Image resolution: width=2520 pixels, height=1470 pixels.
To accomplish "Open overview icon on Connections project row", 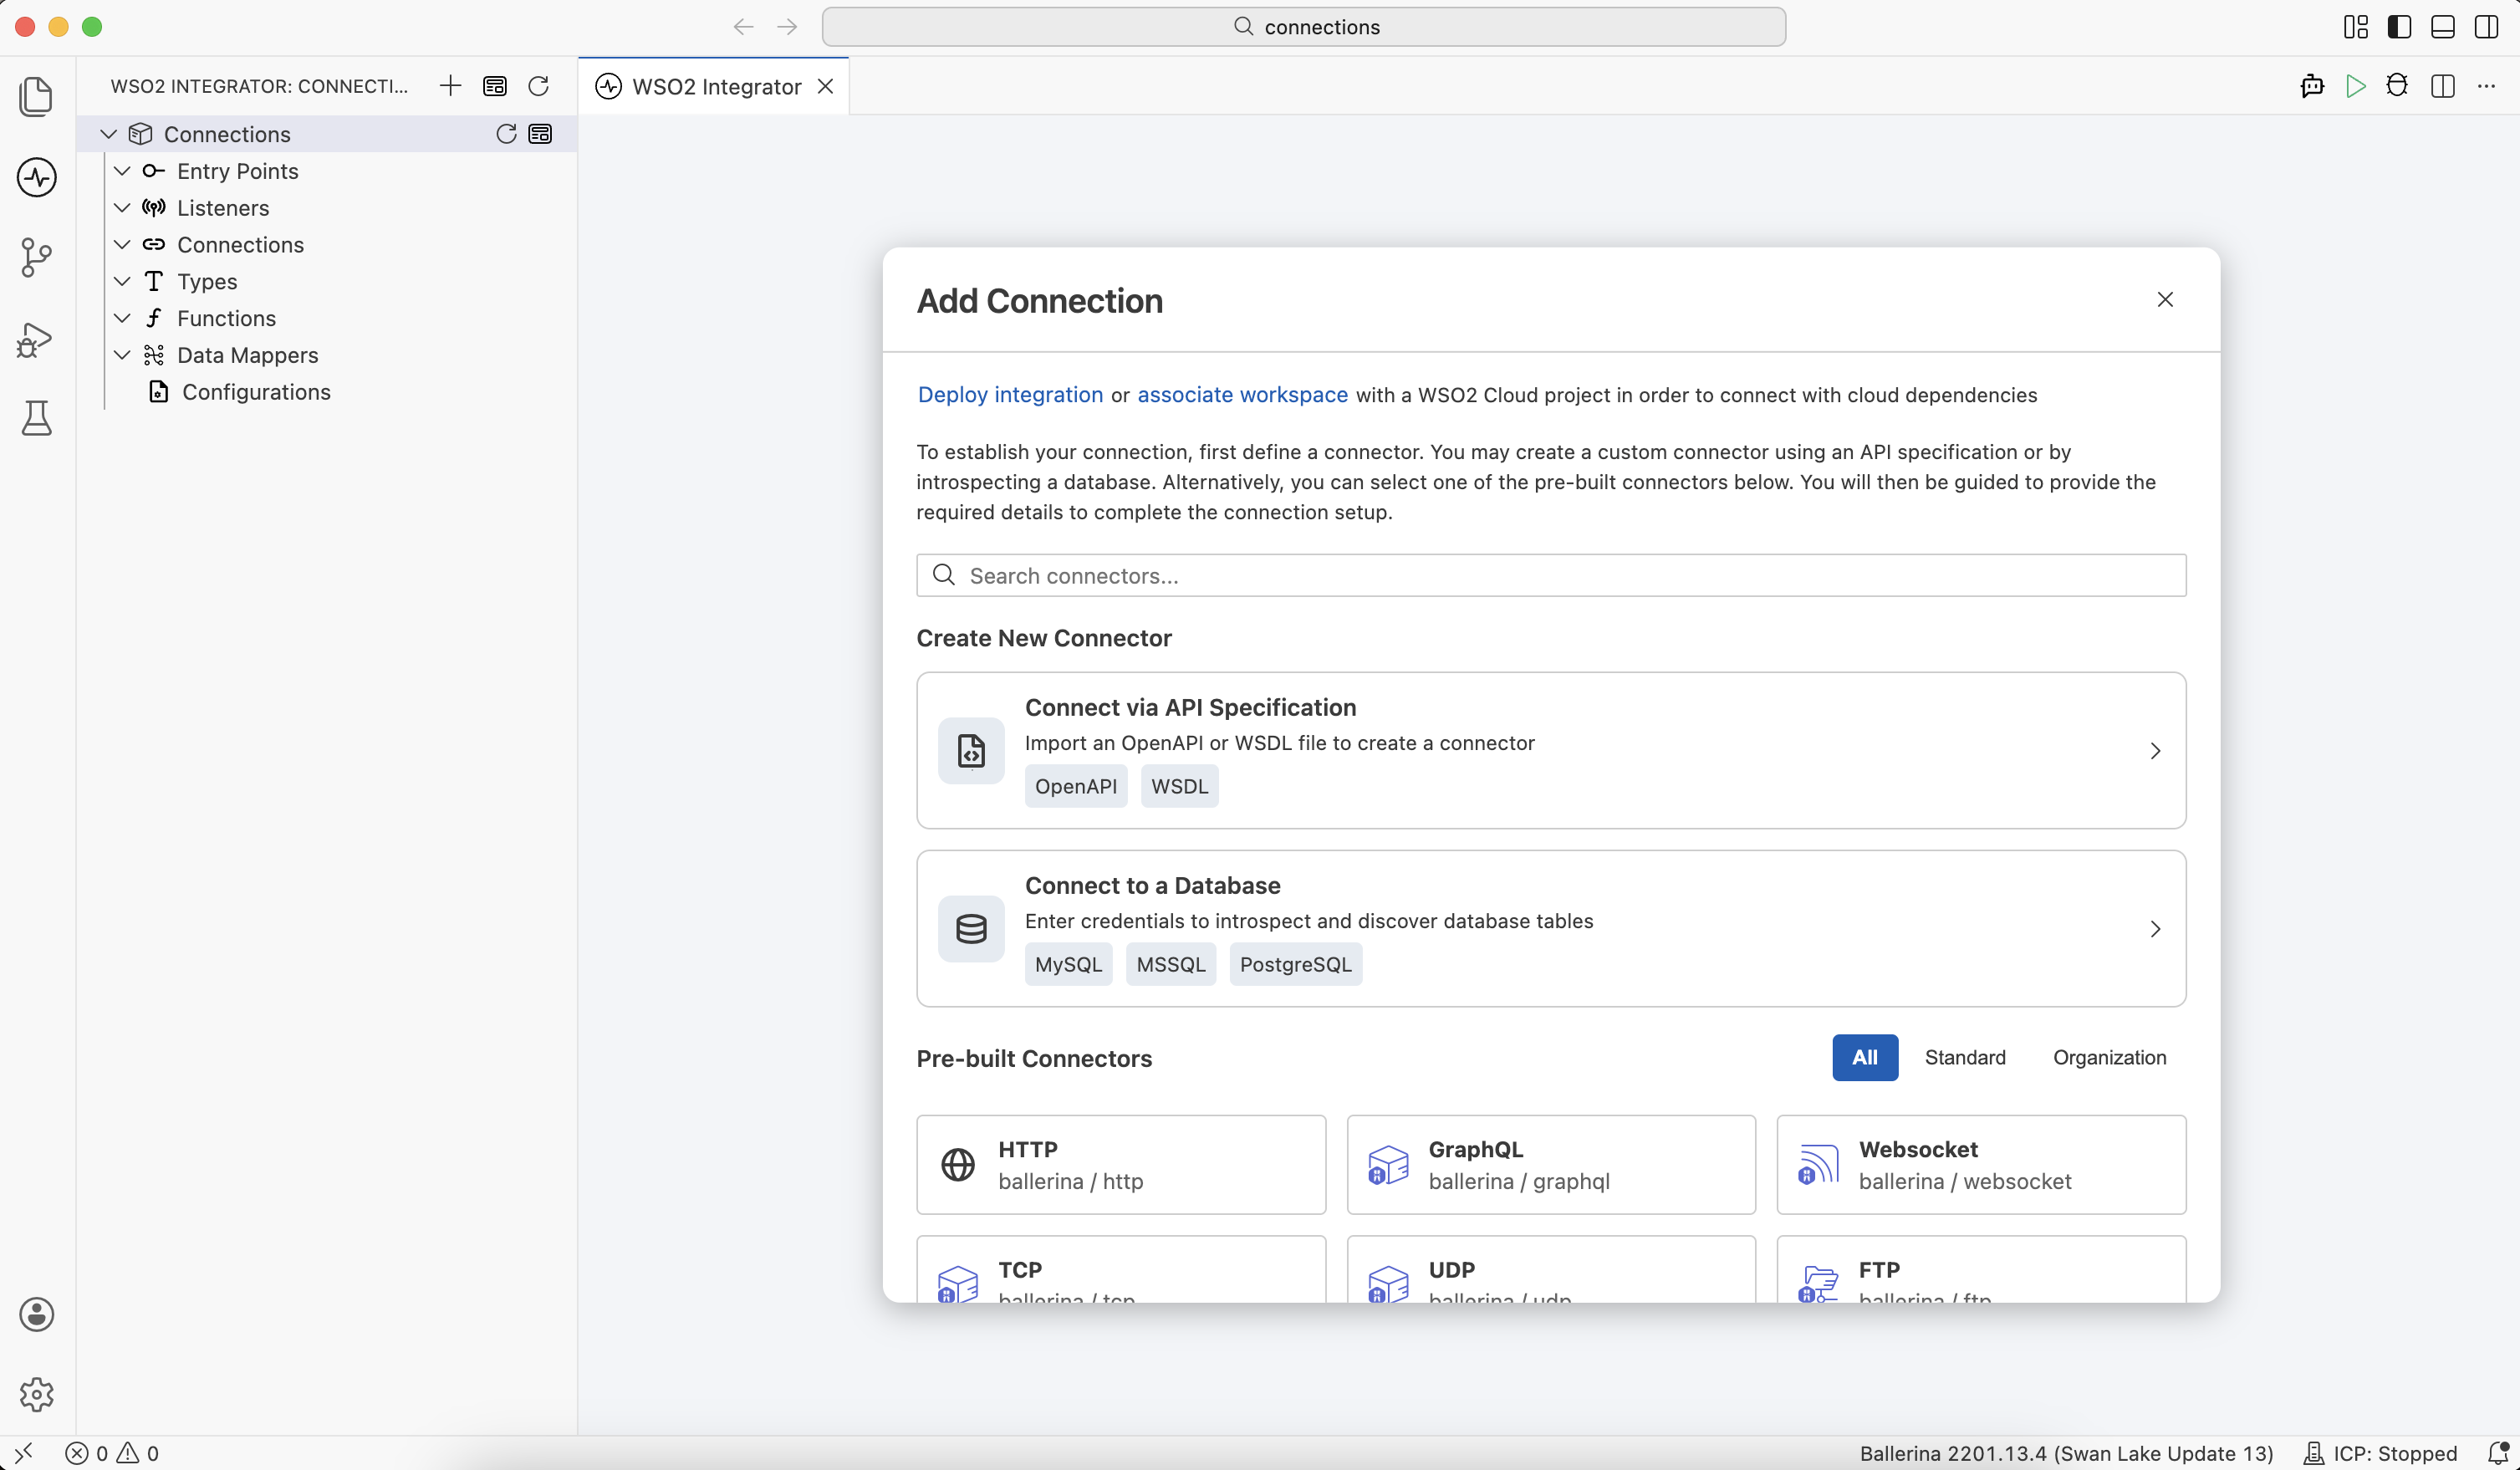I will (540, 134).
